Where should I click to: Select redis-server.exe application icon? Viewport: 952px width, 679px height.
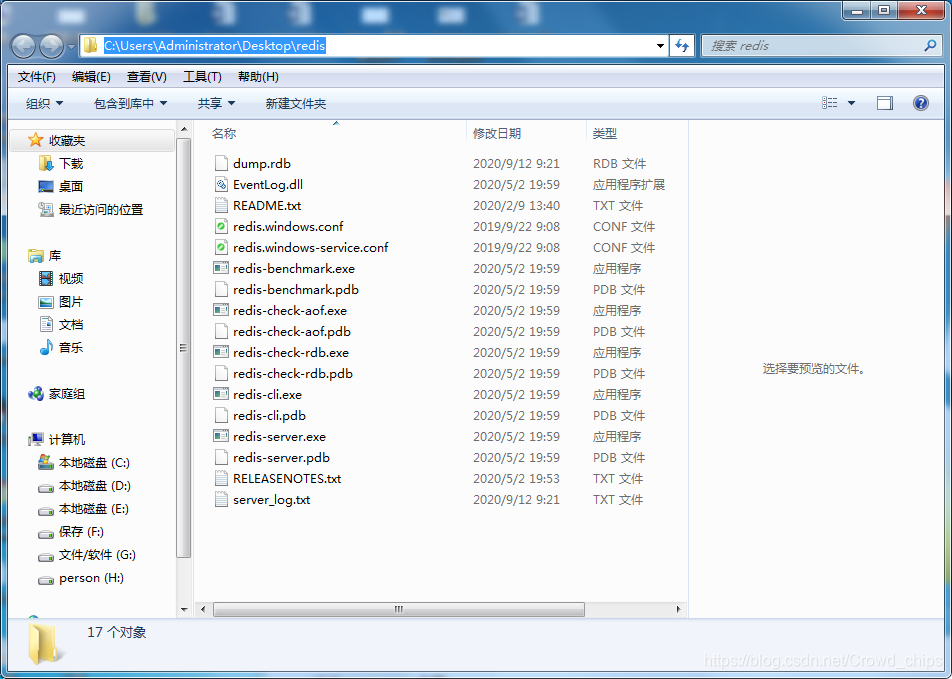tap(221, 436)
